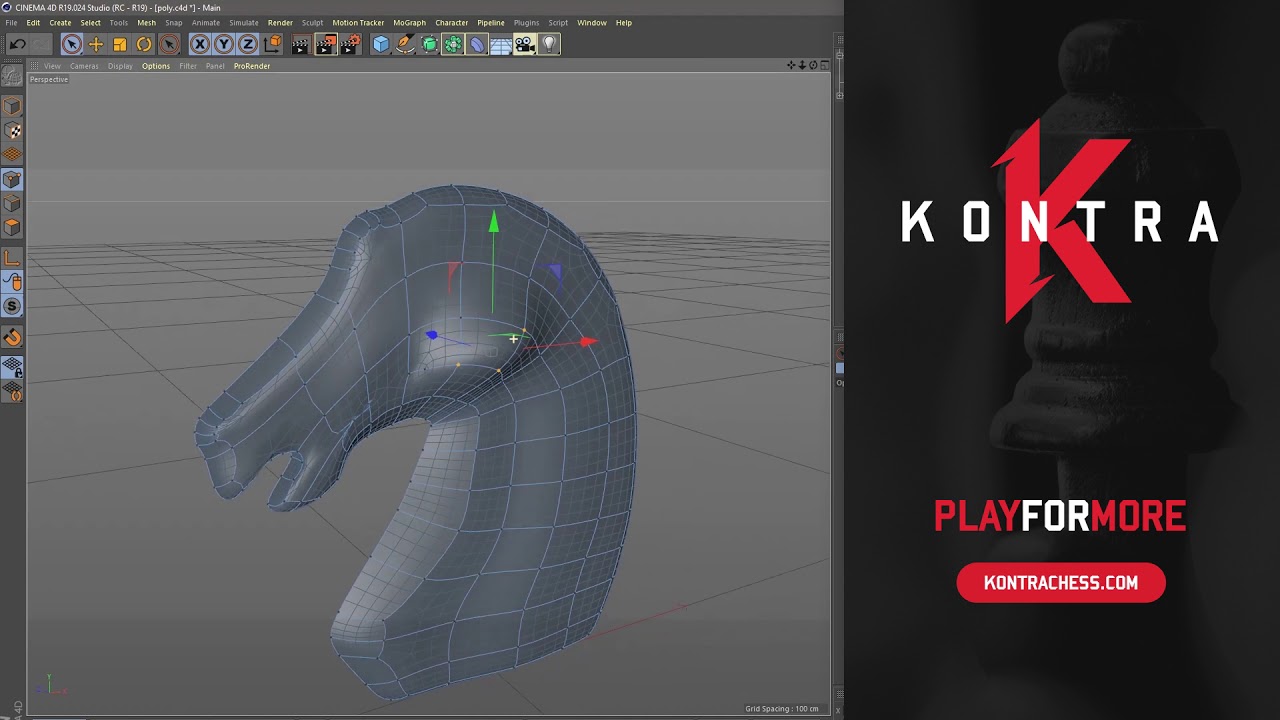This screenshot has width=1280, height=720.
Task: Select the Rotate tool
Action: click(x=144, y=44)
